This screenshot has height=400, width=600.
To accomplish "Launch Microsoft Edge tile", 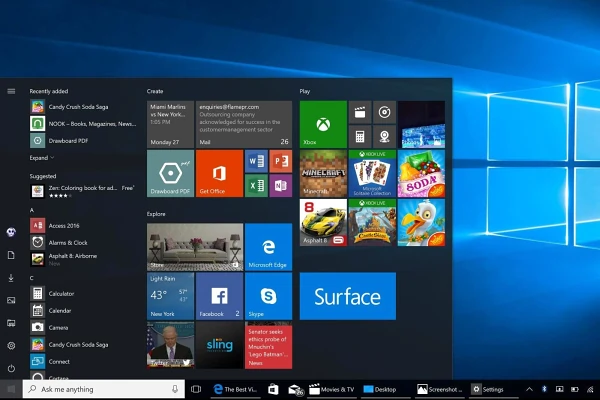I will 268,247.
